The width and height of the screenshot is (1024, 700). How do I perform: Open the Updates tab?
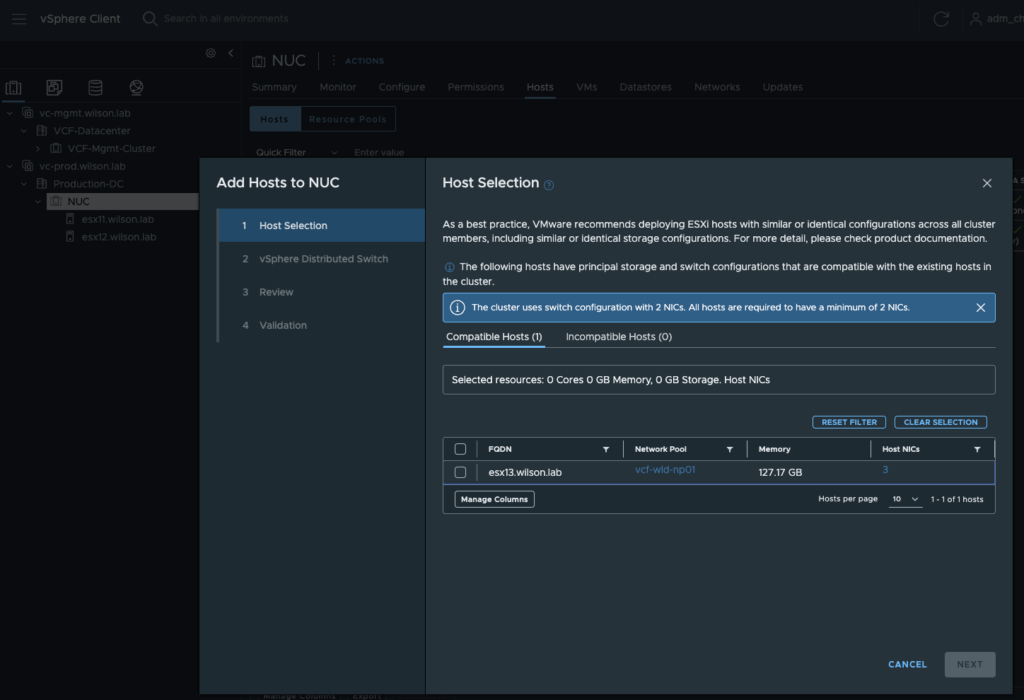(782, 87)
